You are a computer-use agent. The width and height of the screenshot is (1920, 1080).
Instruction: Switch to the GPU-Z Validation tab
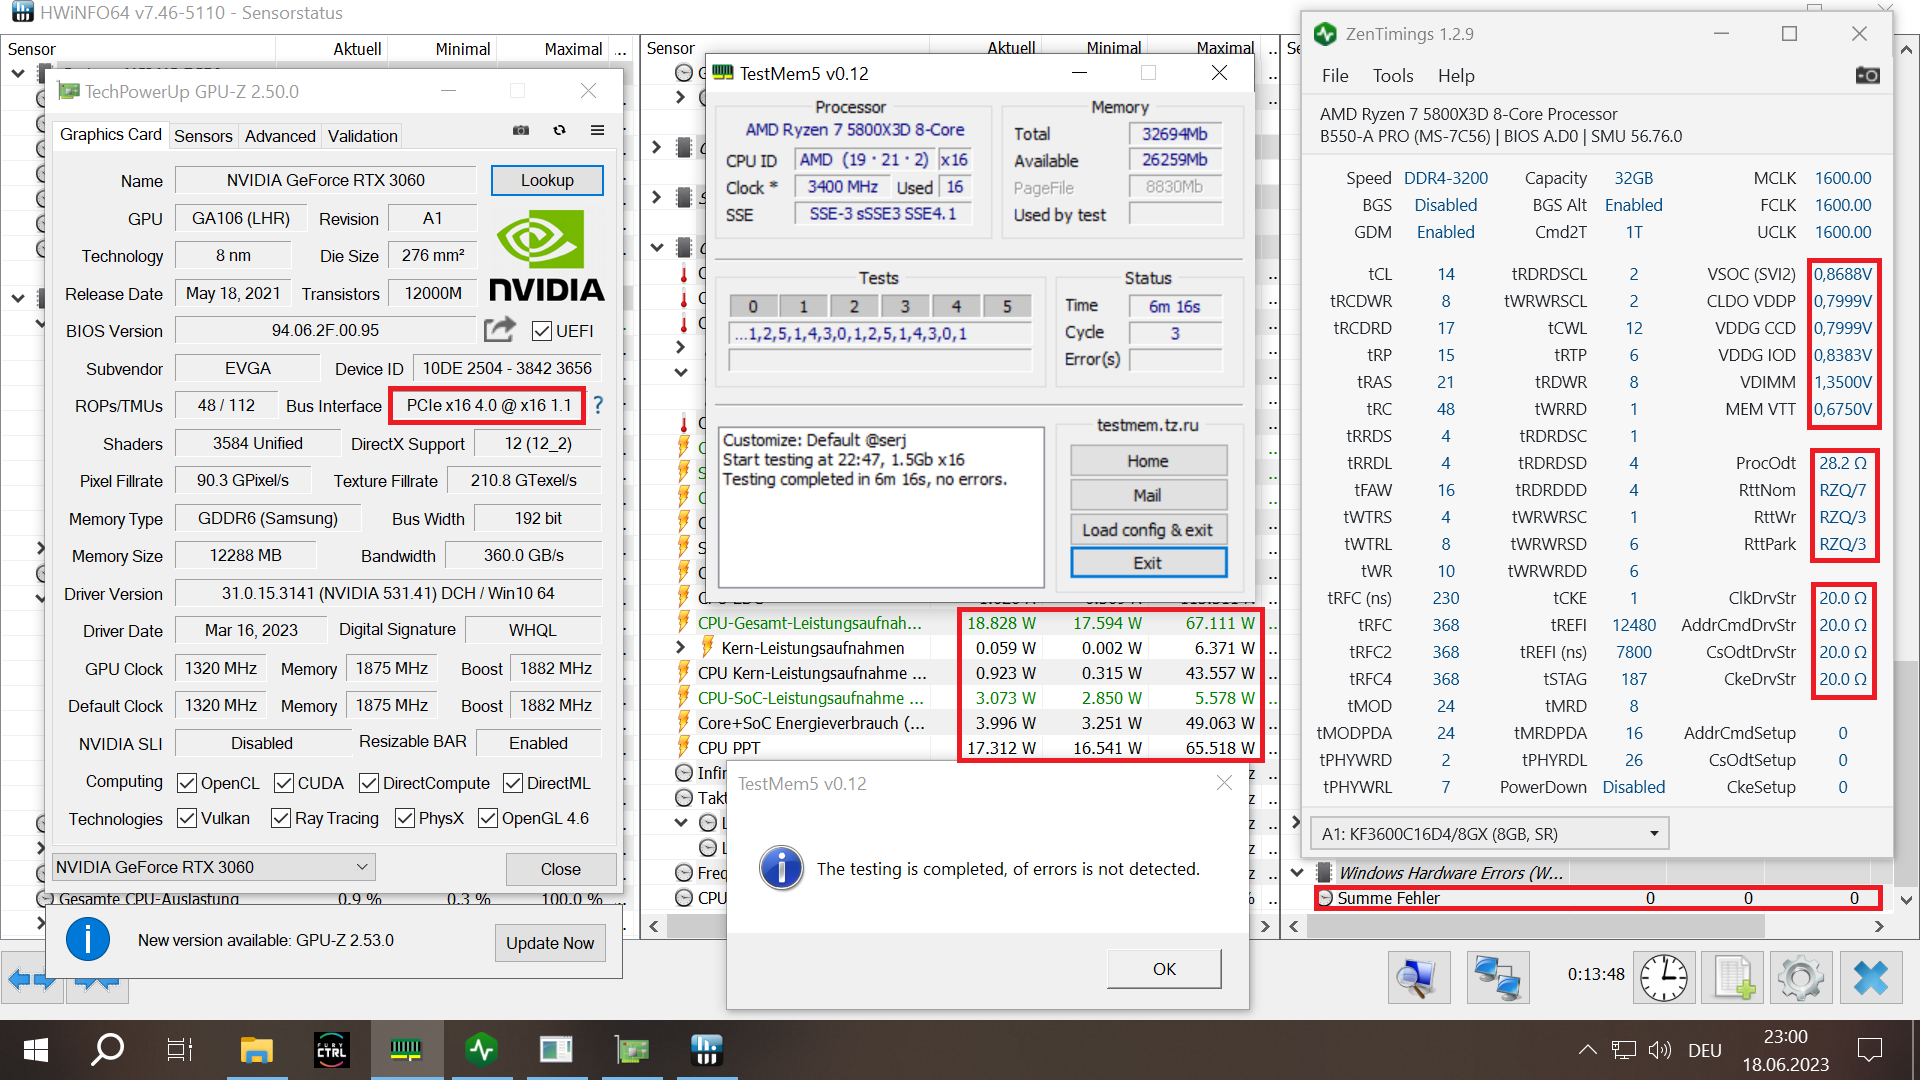362,136
